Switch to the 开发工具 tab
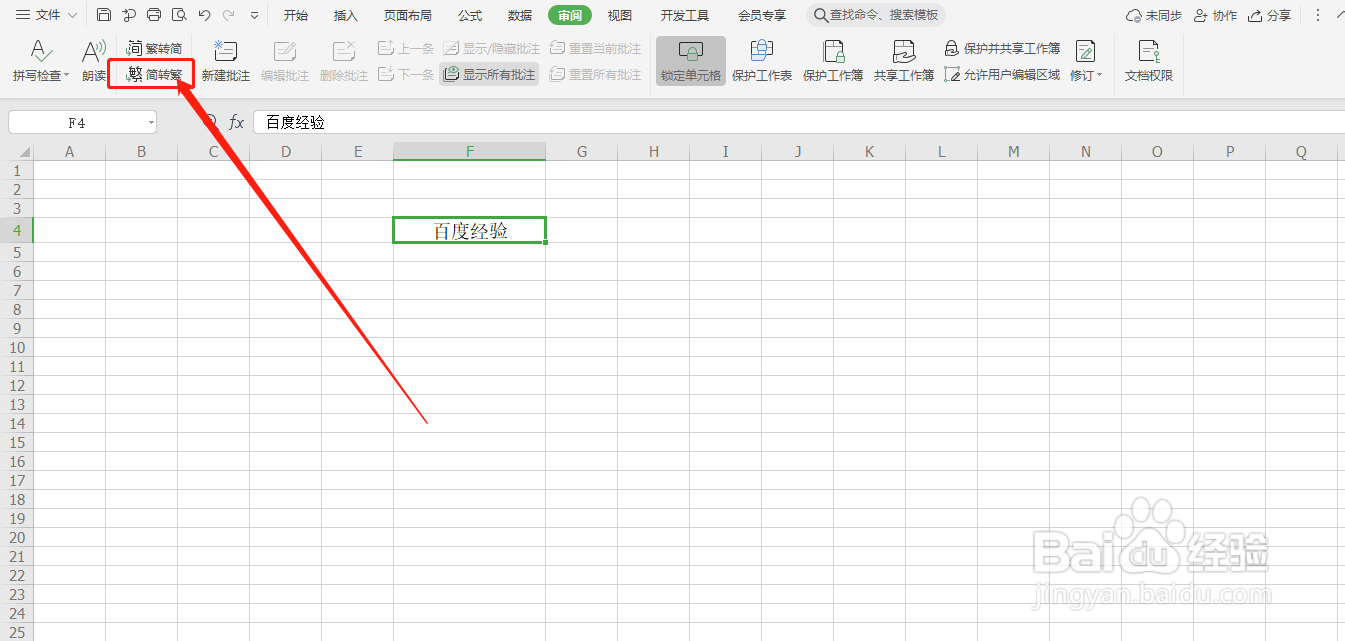 click(685, 15)
